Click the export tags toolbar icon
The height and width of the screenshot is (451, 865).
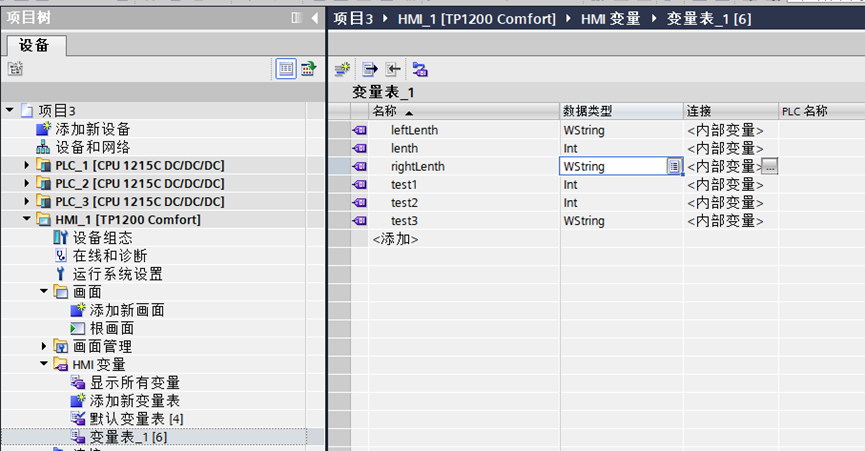(x=370, y=69)
